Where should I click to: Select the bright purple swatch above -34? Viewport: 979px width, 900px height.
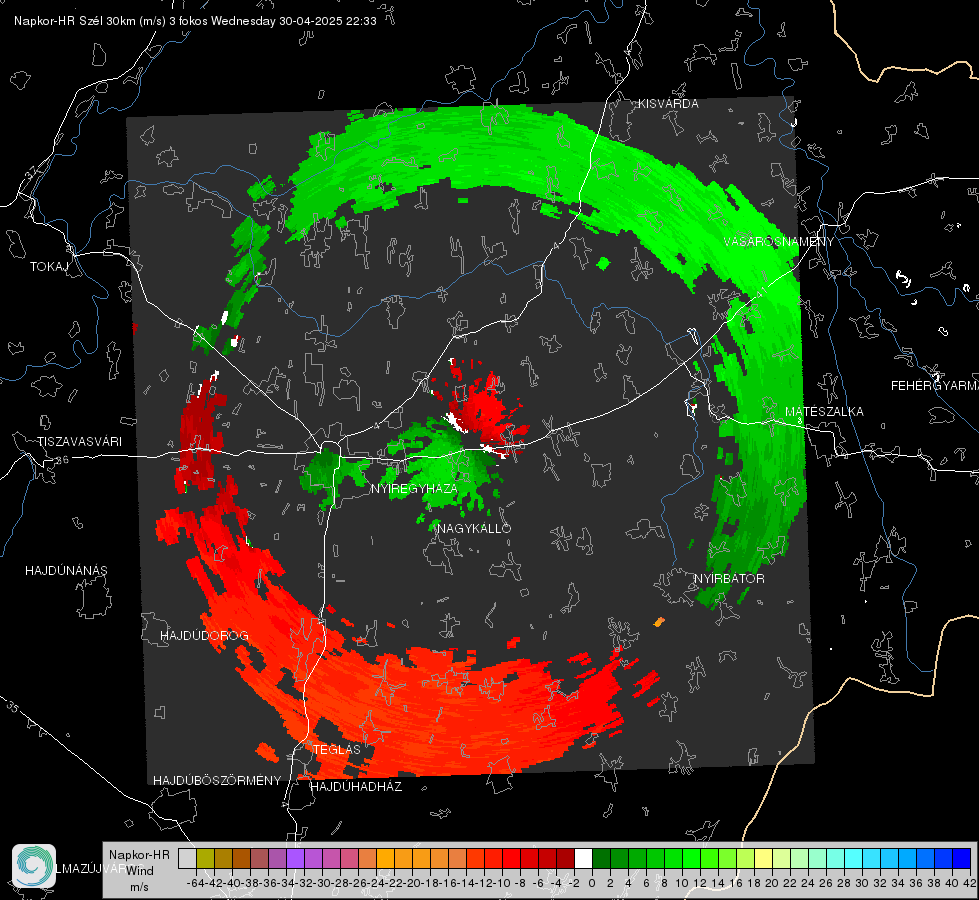(295, 858)
